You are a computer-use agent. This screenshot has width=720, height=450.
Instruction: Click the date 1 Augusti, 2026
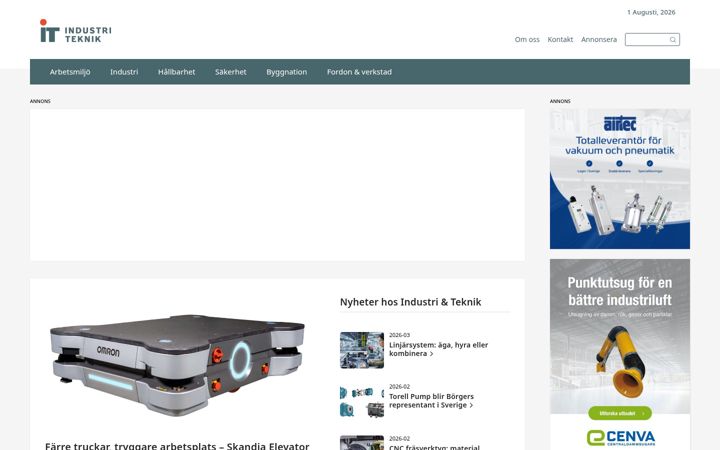point(651,12)
